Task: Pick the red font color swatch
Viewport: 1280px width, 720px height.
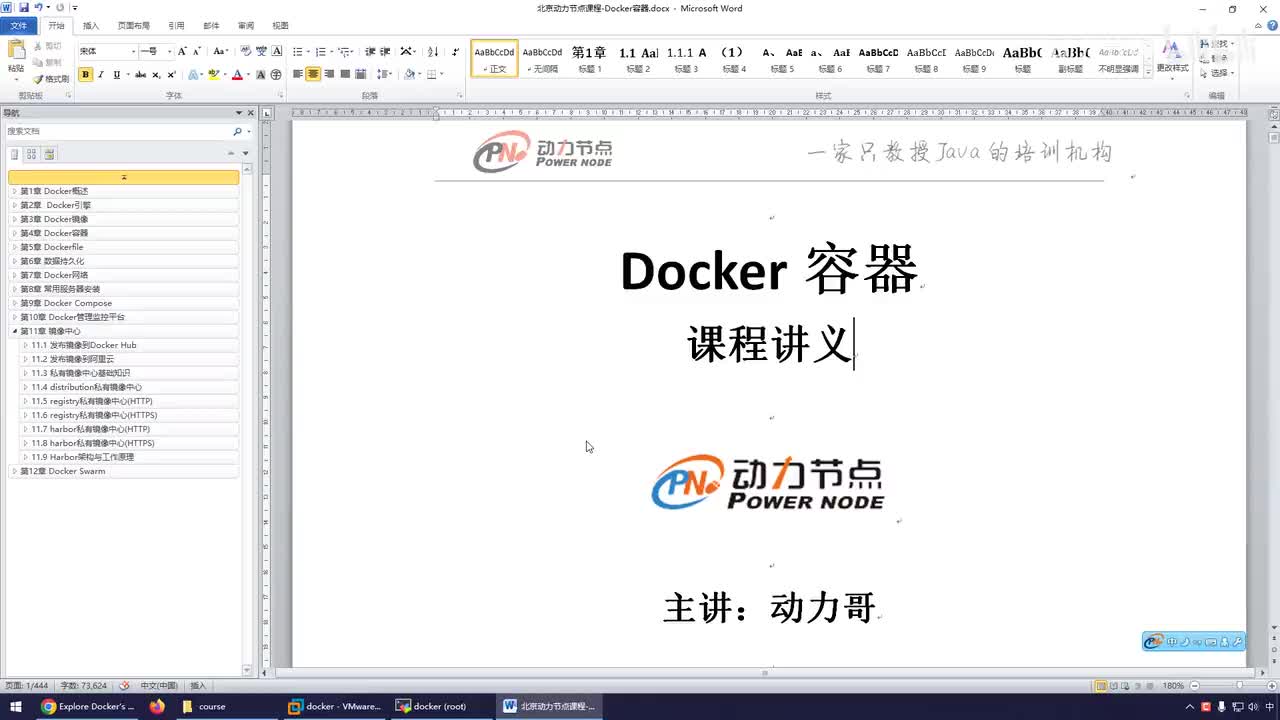Action: coord(237,75)
